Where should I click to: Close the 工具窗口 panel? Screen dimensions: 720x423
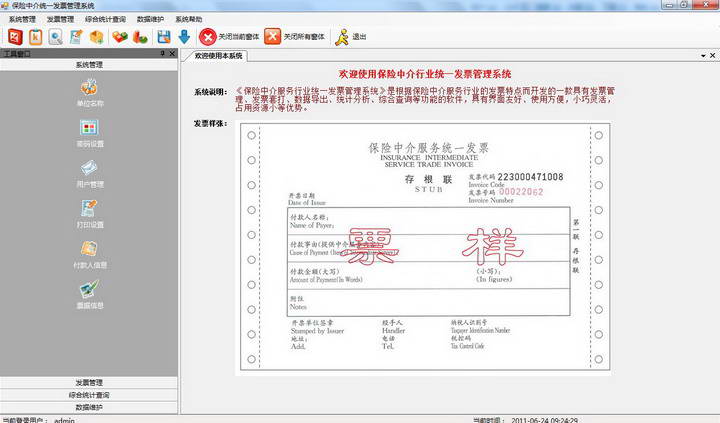(x=172, y=53)
